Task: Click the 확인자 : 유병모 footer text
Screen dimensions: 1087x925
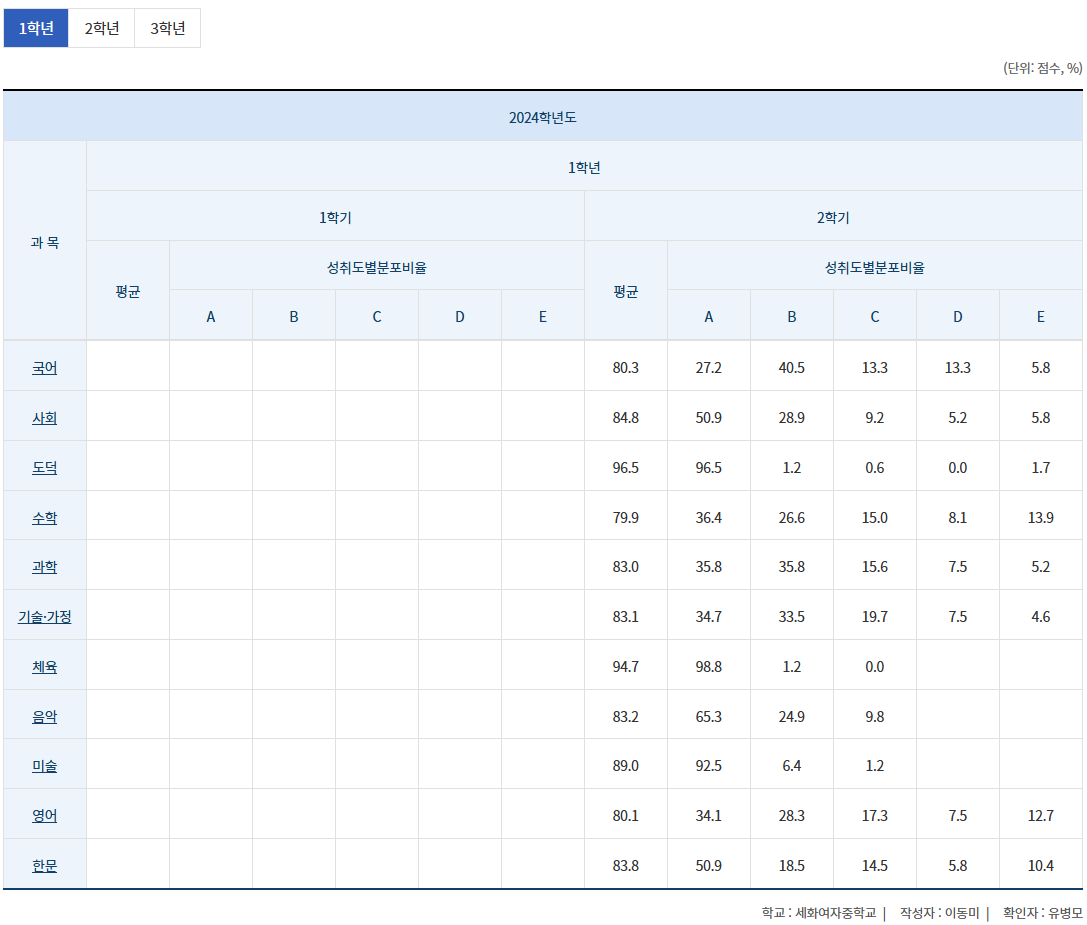Action: tap(1043, 913)
